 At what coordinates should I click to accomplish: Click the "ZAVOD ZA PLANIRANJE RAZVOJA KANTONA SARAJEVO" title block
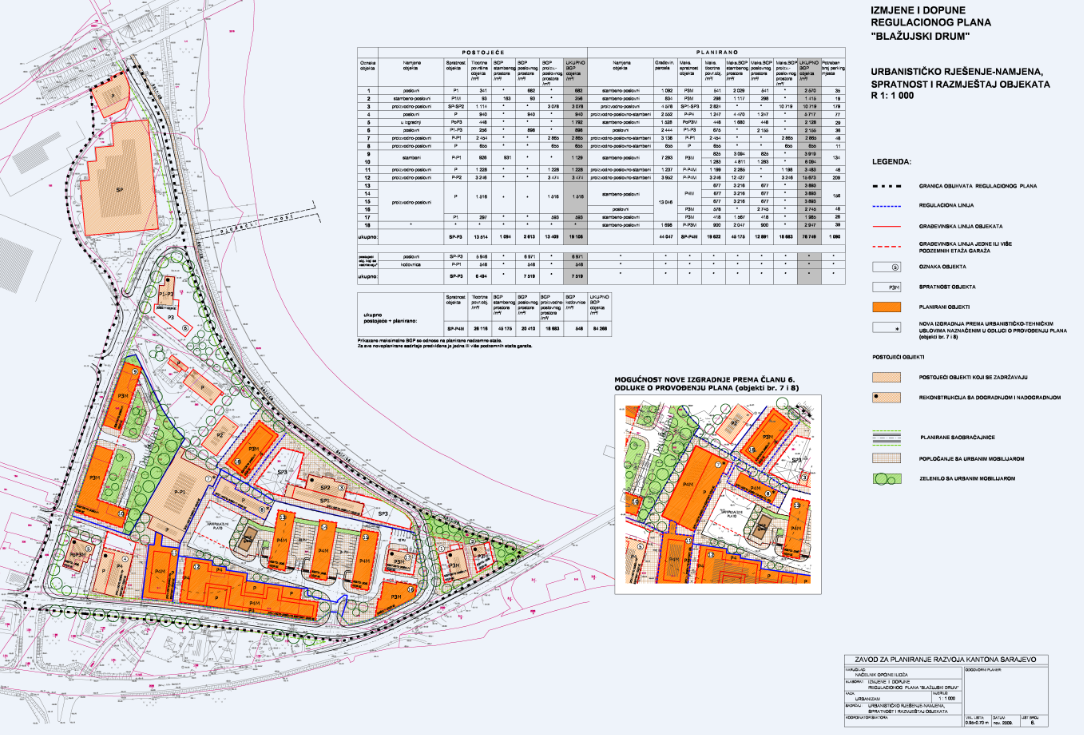pos(946,660)
